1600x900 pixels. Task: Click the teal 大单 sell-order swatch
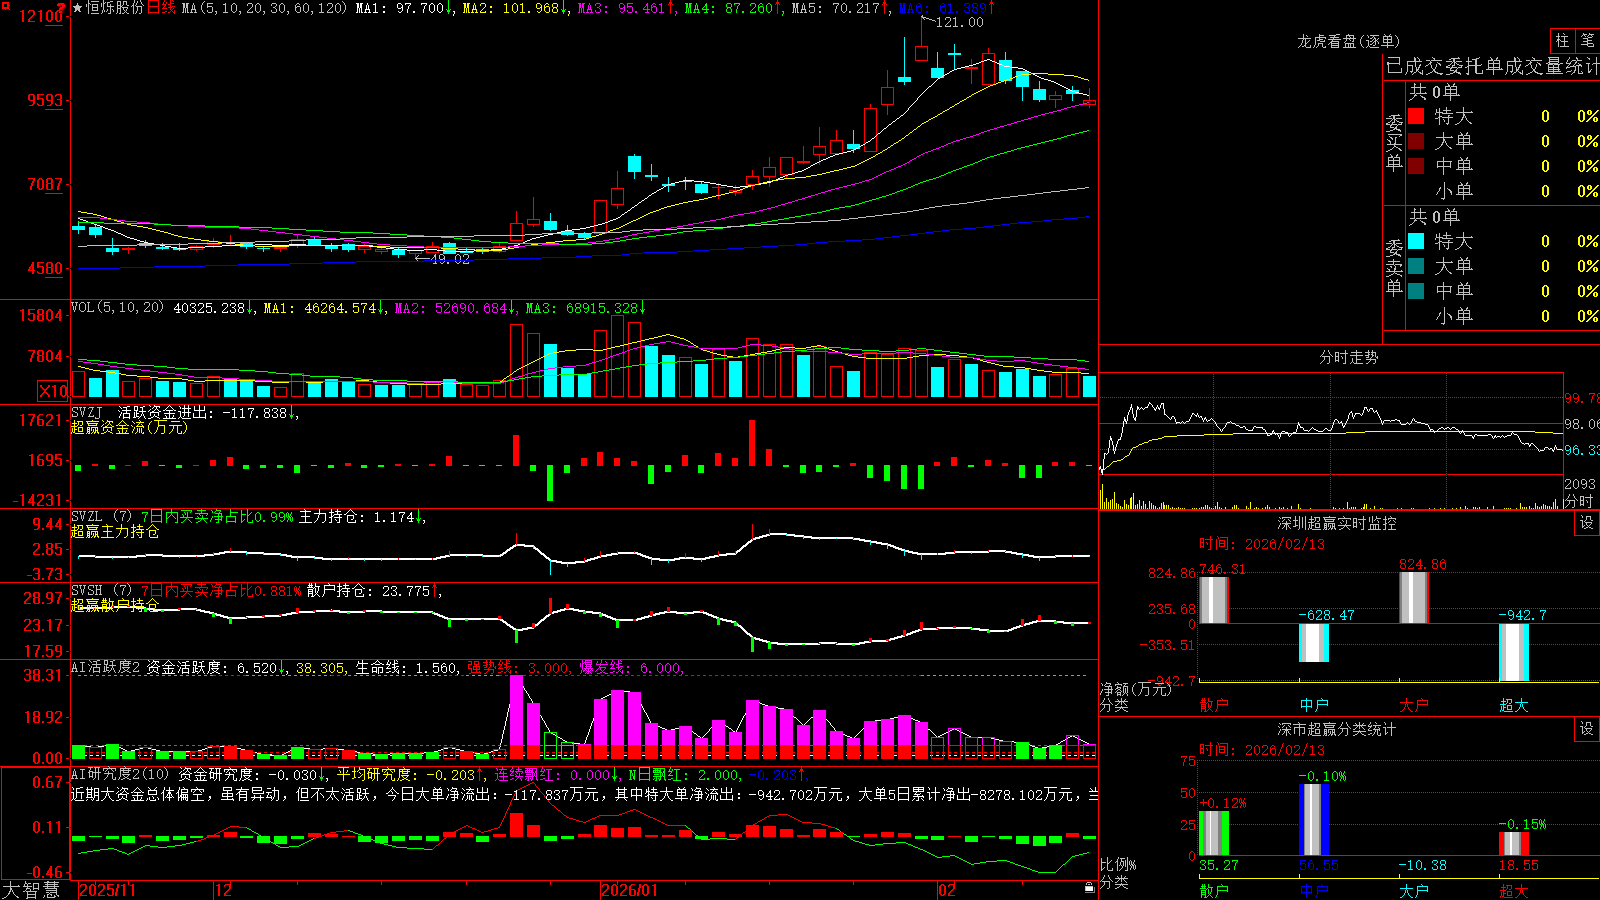(1416, 266)
